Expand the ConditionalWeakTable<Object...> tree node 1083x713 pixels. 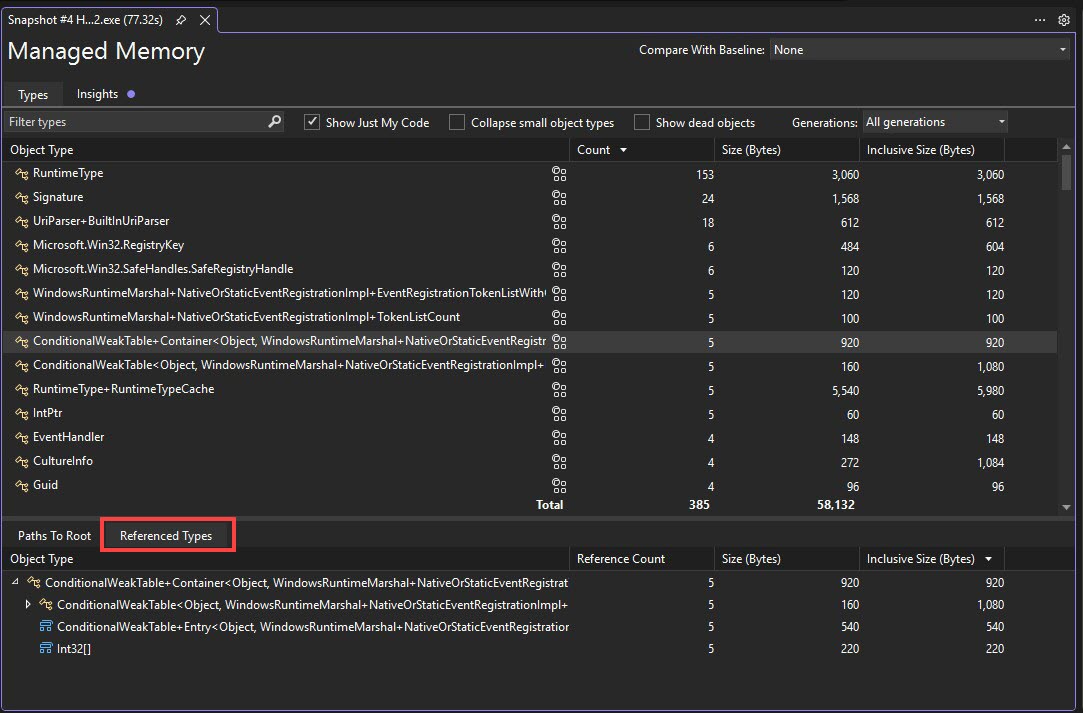pyautogui.click(x=28, y=604)
